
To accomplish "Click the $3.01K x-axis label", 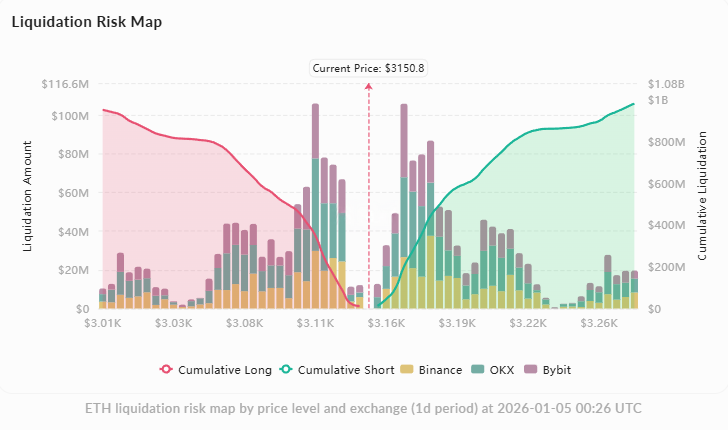I will pyautogui.click(x=102, y=324).
